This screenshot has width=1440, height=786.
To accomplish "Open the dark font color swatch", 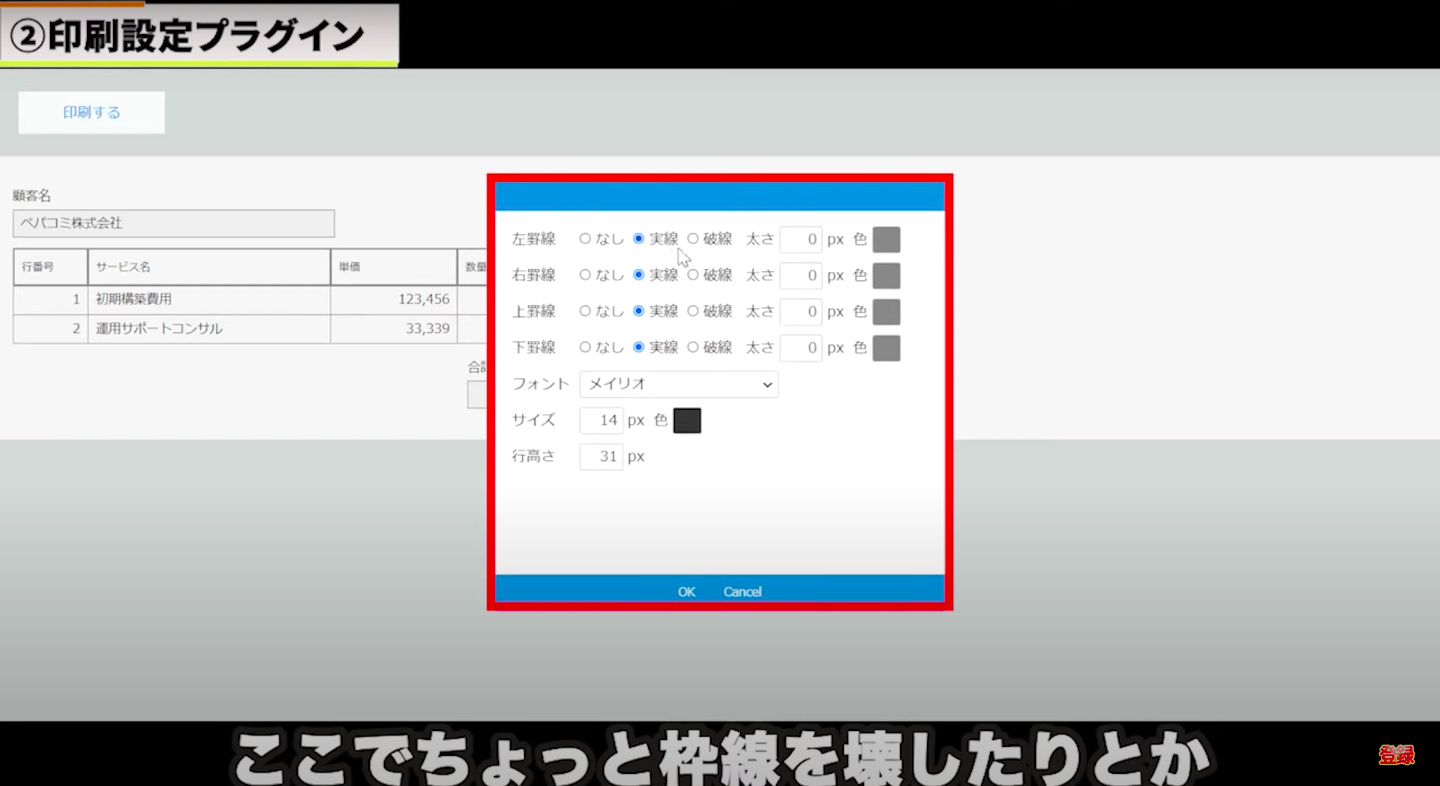I will click(687, 421).
